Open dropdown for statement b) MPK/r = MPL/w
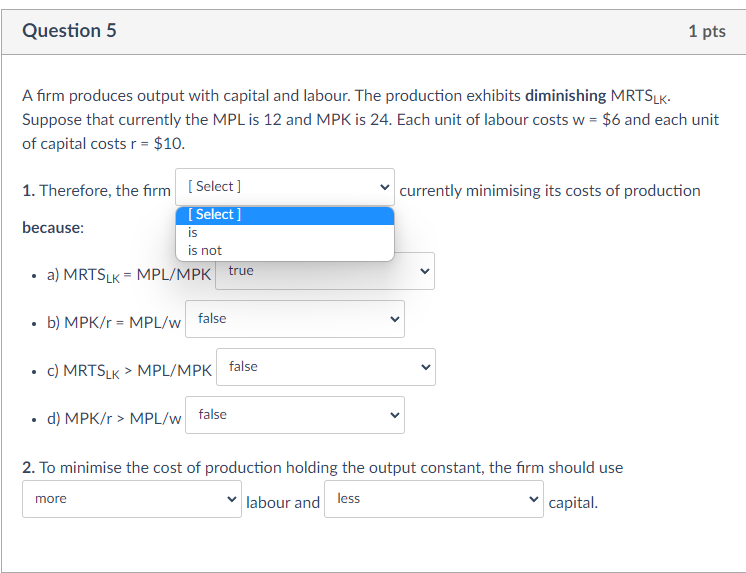The width and height of the screenshot is (746, 573). coord(295,319)
